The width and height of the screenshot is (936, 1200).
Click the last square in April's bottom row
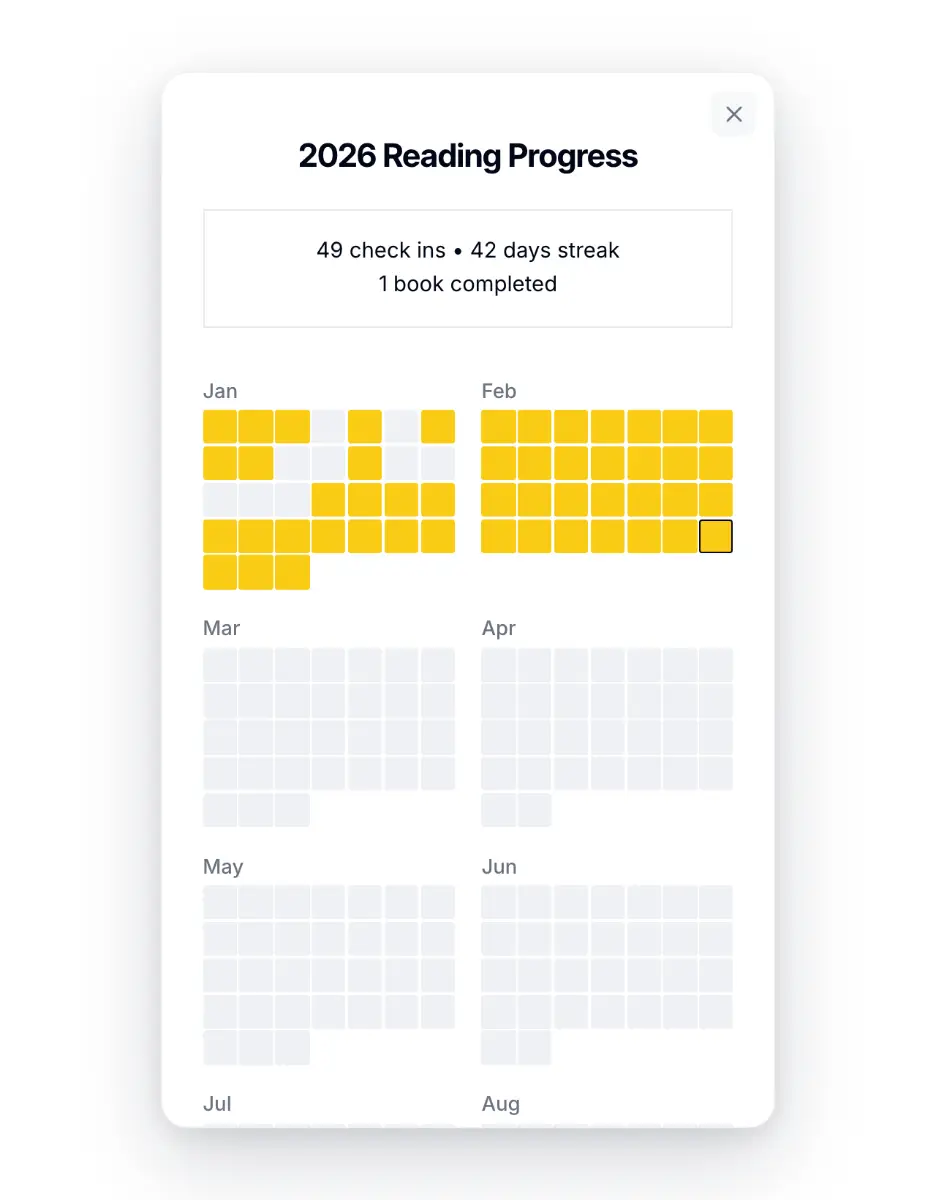coord(535,810)
